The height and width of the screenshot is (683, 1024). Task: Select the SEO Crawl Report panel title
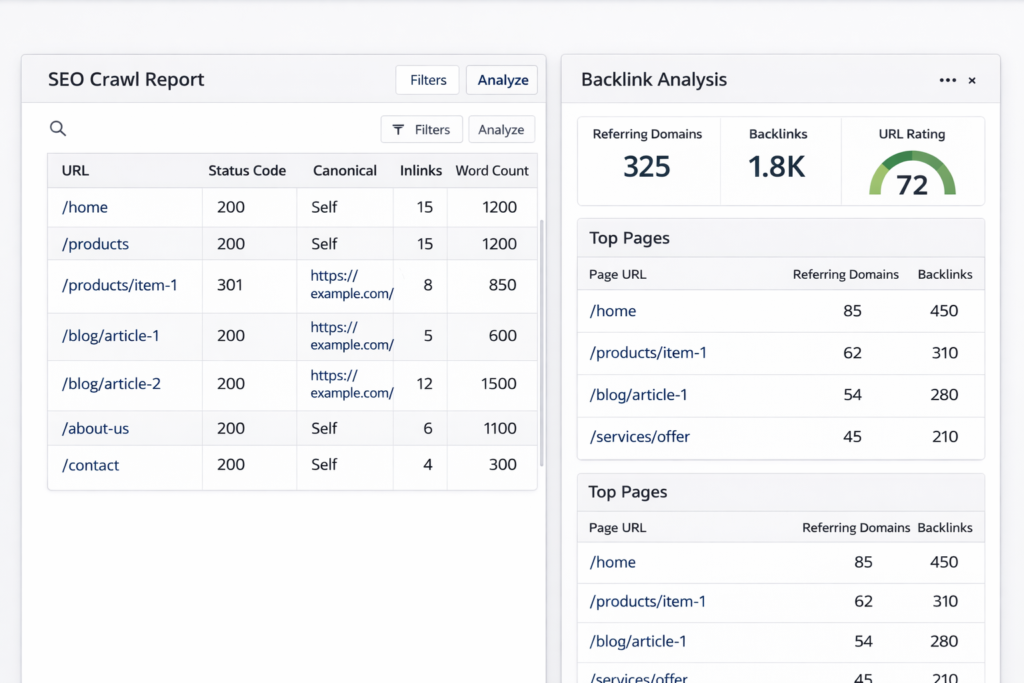pos(126,79)
